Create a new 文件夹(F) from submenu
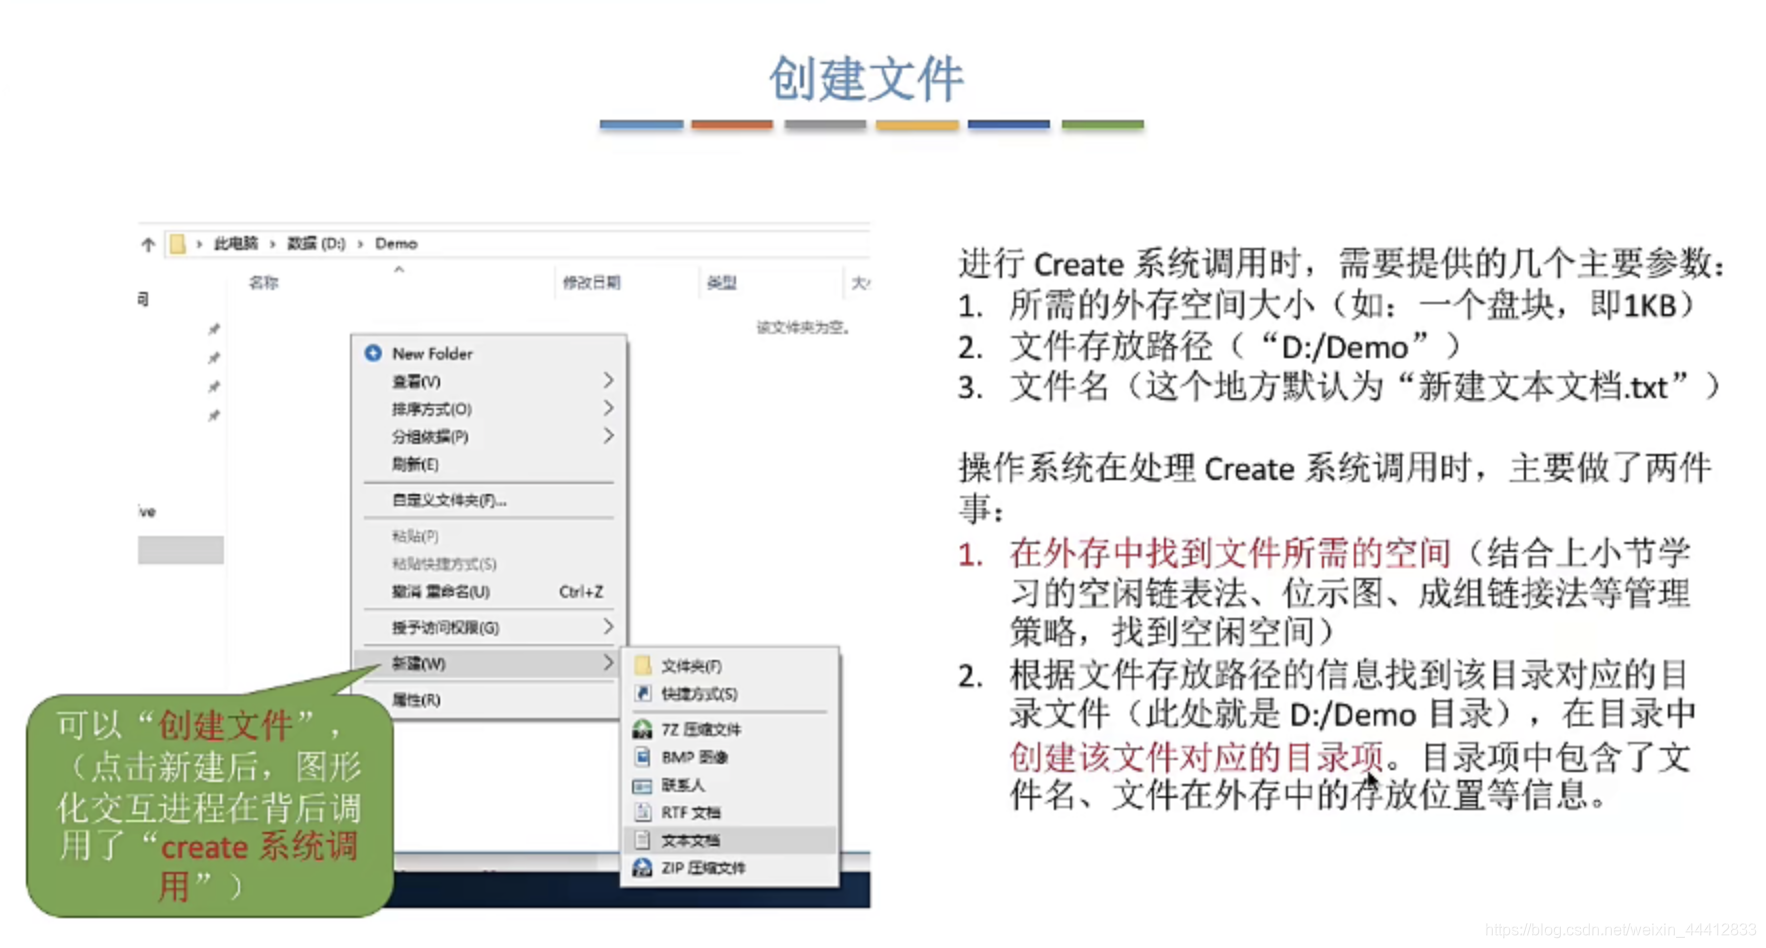This screenshot has width=1766, height=948. (731, 665)
